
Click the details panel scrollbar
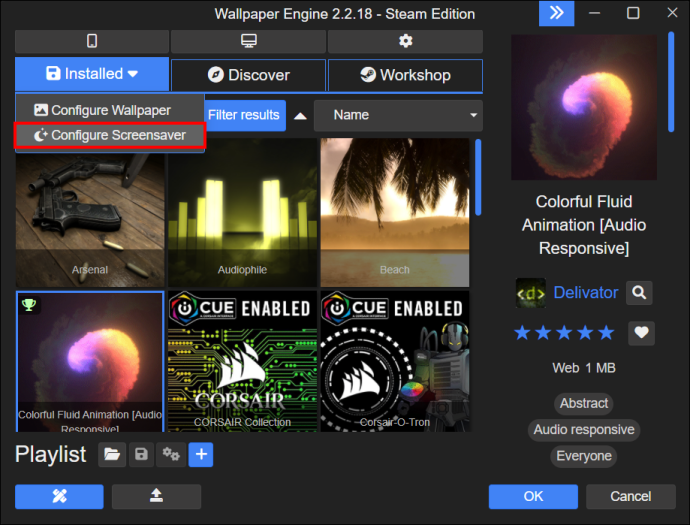coord(671,82)
